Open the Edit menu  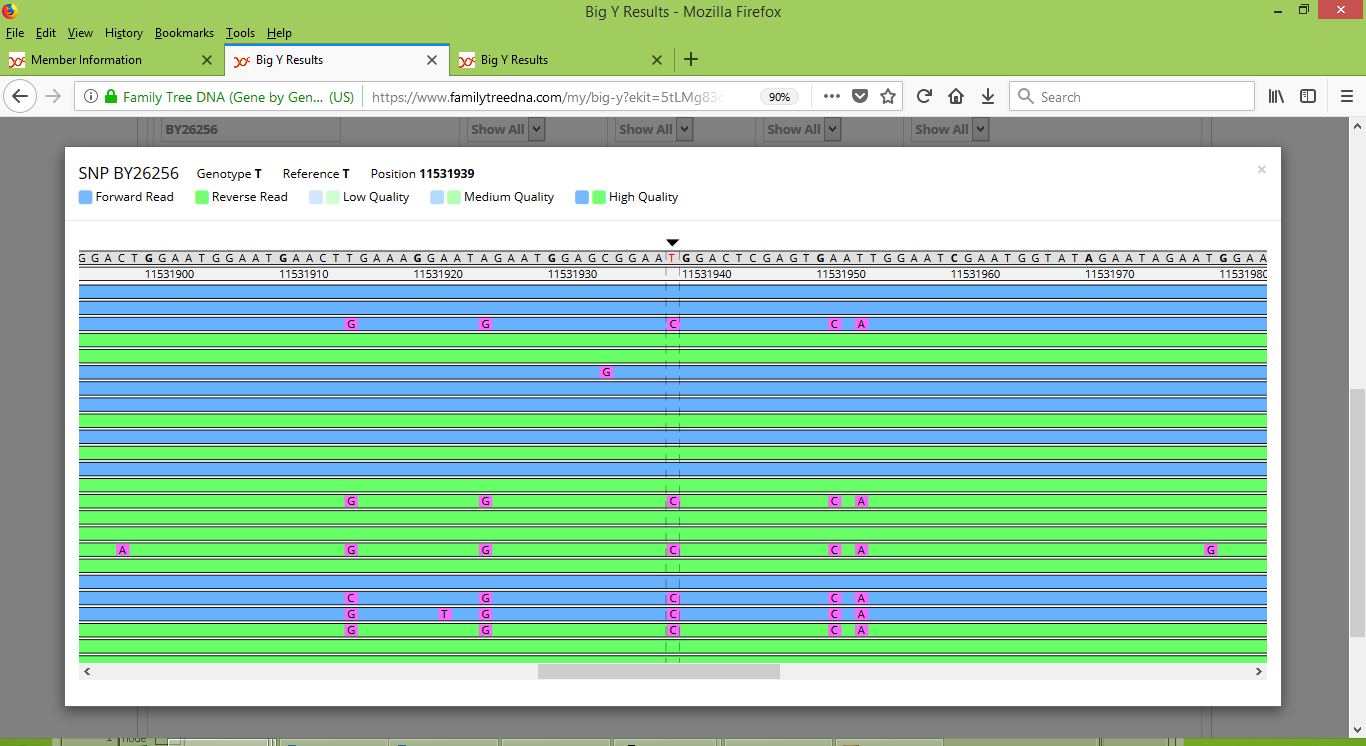(45, 33)
